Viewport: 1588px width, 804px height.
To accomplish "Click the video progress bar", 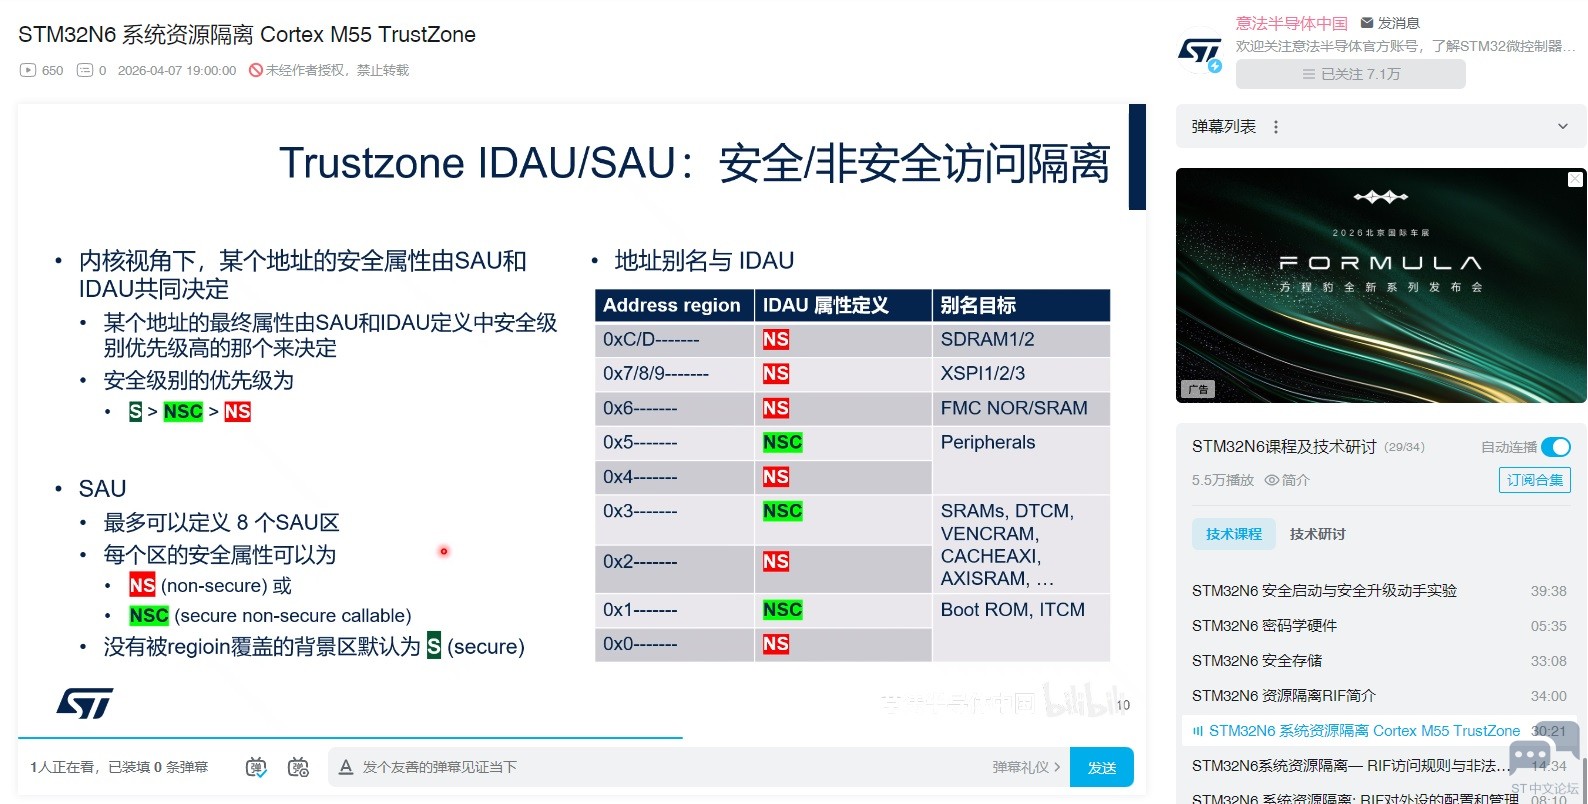I will point(582,738).
